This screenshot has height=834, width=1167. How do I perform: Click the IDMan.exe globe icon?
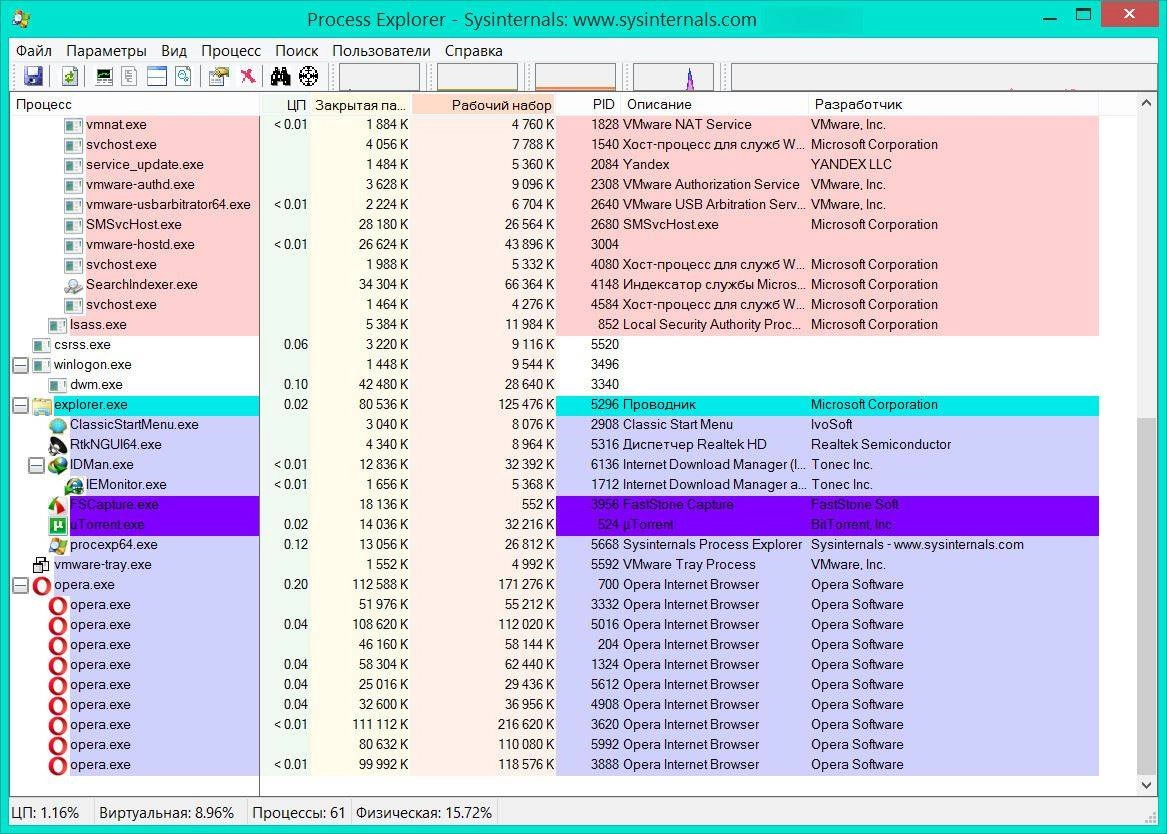coord(57,465)
